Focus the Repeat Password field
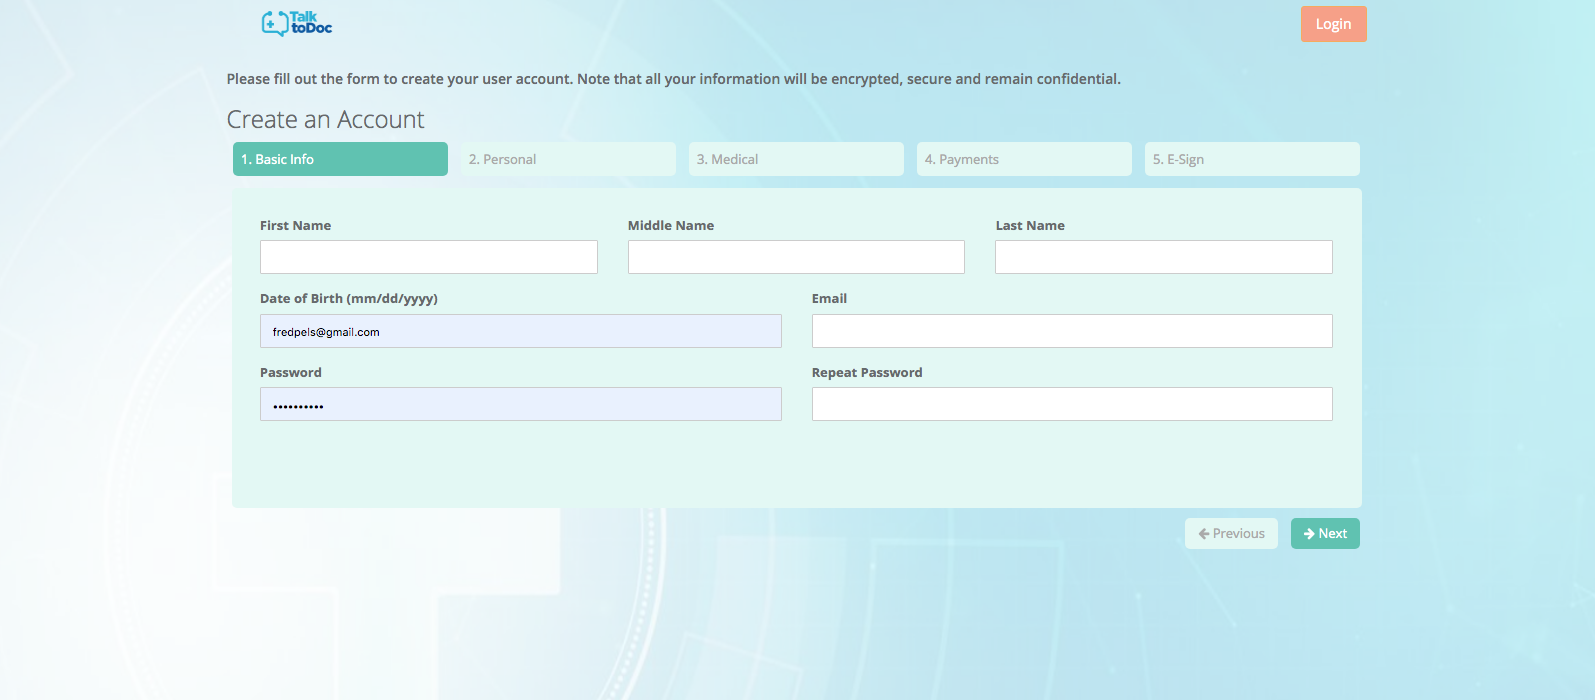 pyautogui.click(x=1072, y=404)
